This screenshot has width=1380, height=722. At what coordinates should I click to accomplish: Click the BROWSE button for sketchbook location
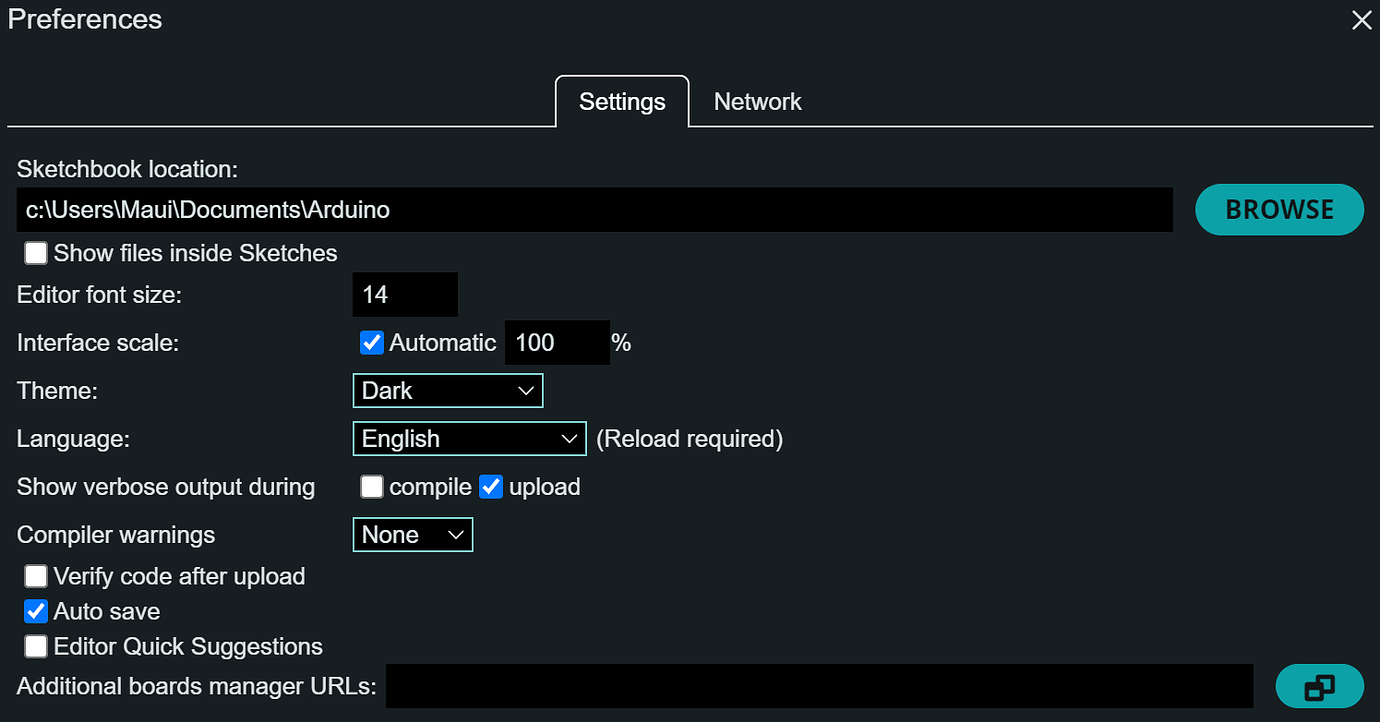point(1279,210)
